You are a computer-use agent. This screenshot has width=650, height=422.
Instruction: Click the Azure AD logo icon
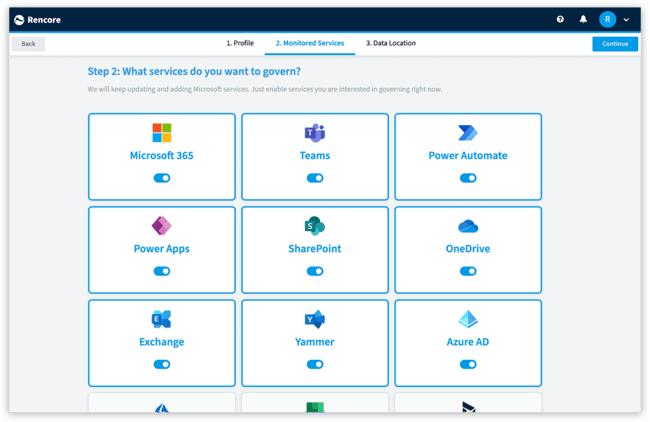pyautogui.click(x=468, y=319)
